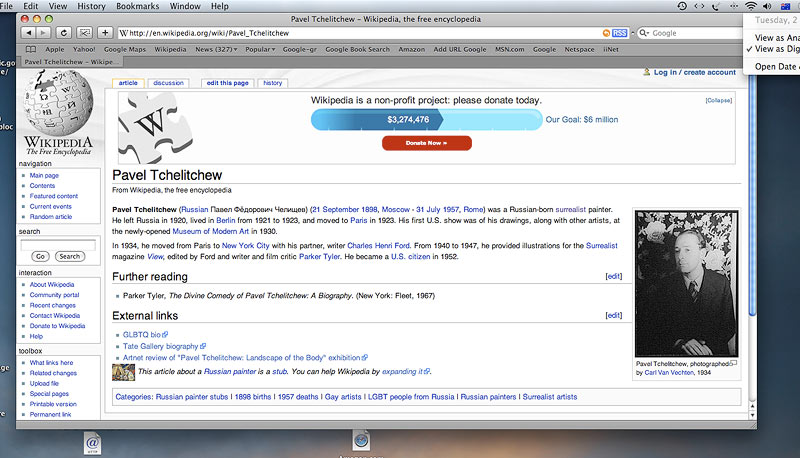Edit the External links section
Viewport: 800px width, 458px height.
tap(614, 315)
